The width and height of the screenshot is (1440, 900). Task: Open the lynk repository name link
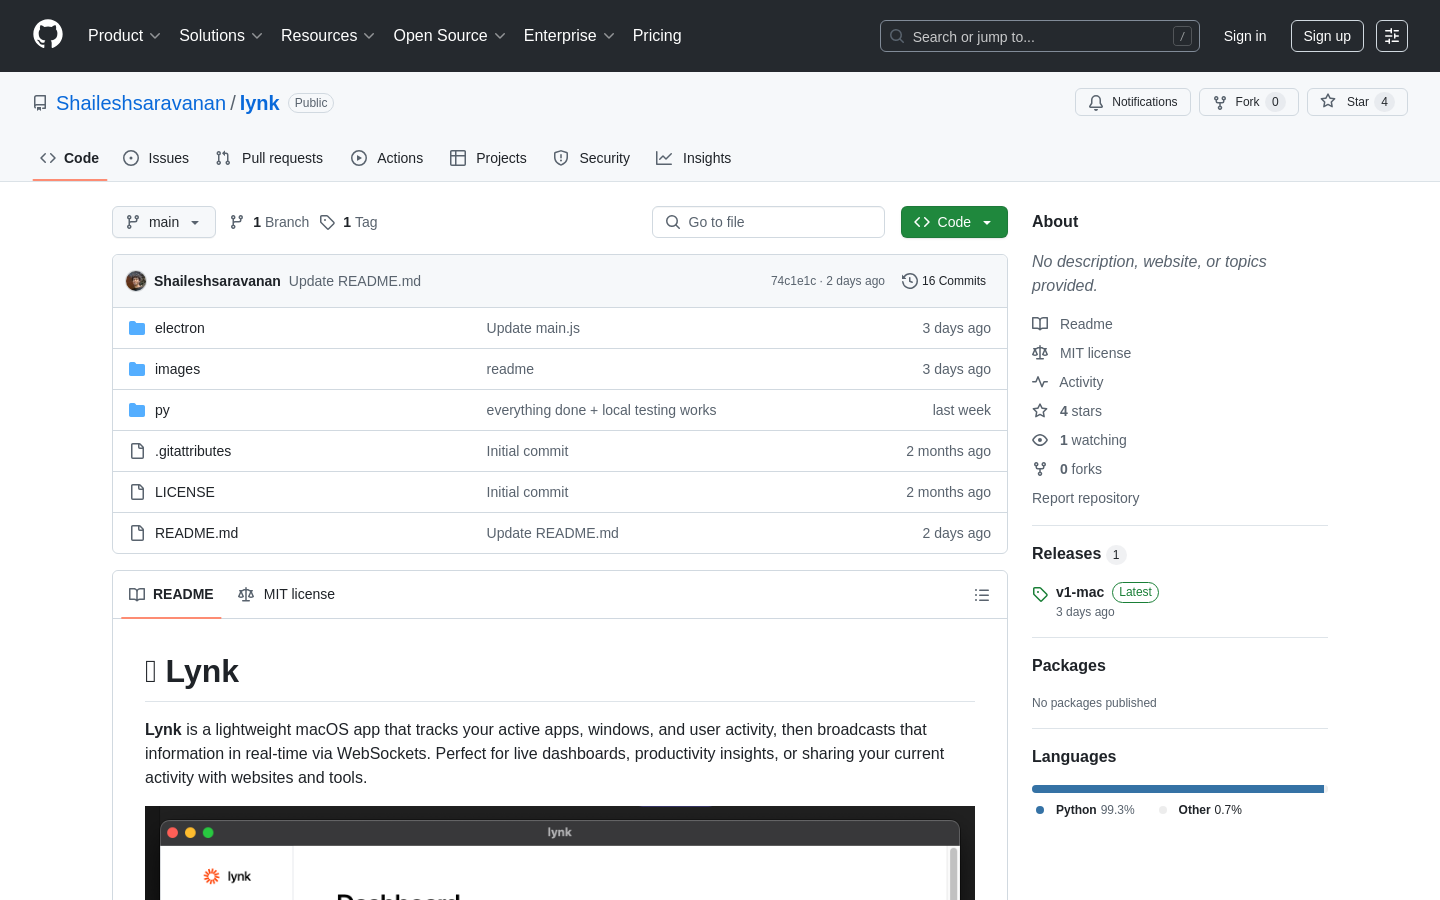(259, 103)
